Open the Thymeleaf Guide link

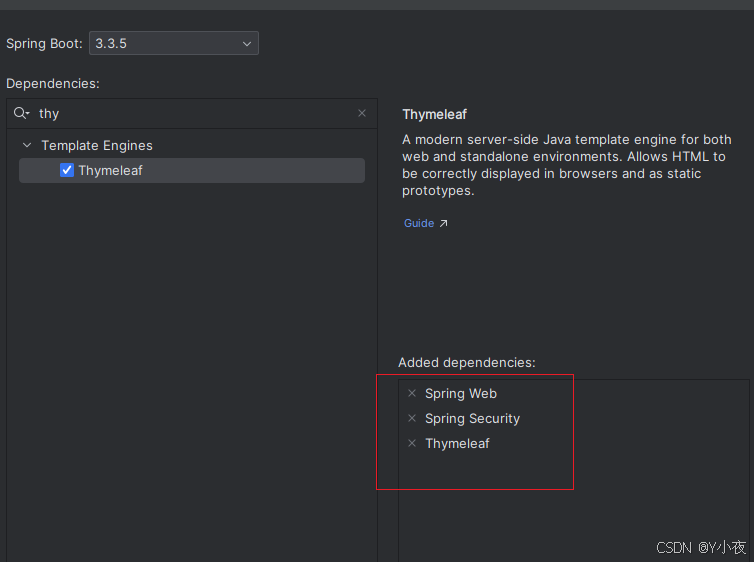pyautogui.click(x=419, y=223)
